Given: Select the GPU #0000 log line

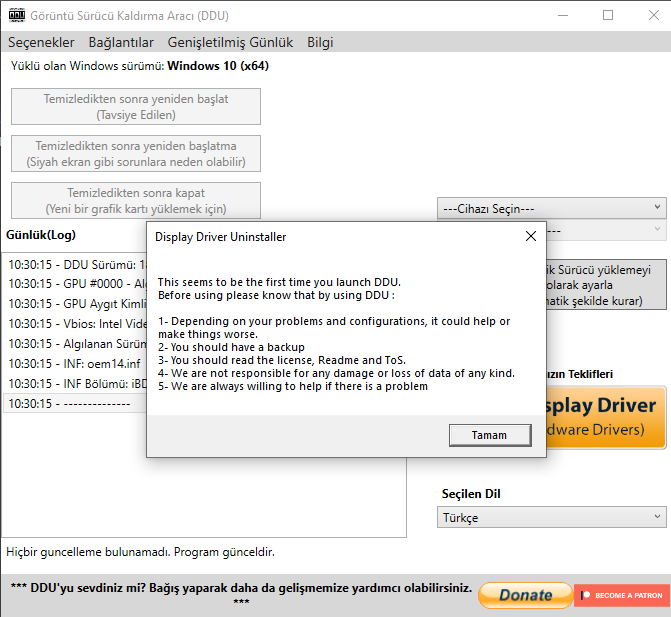Looking at the screenshot, I should [x=77, y=284].
